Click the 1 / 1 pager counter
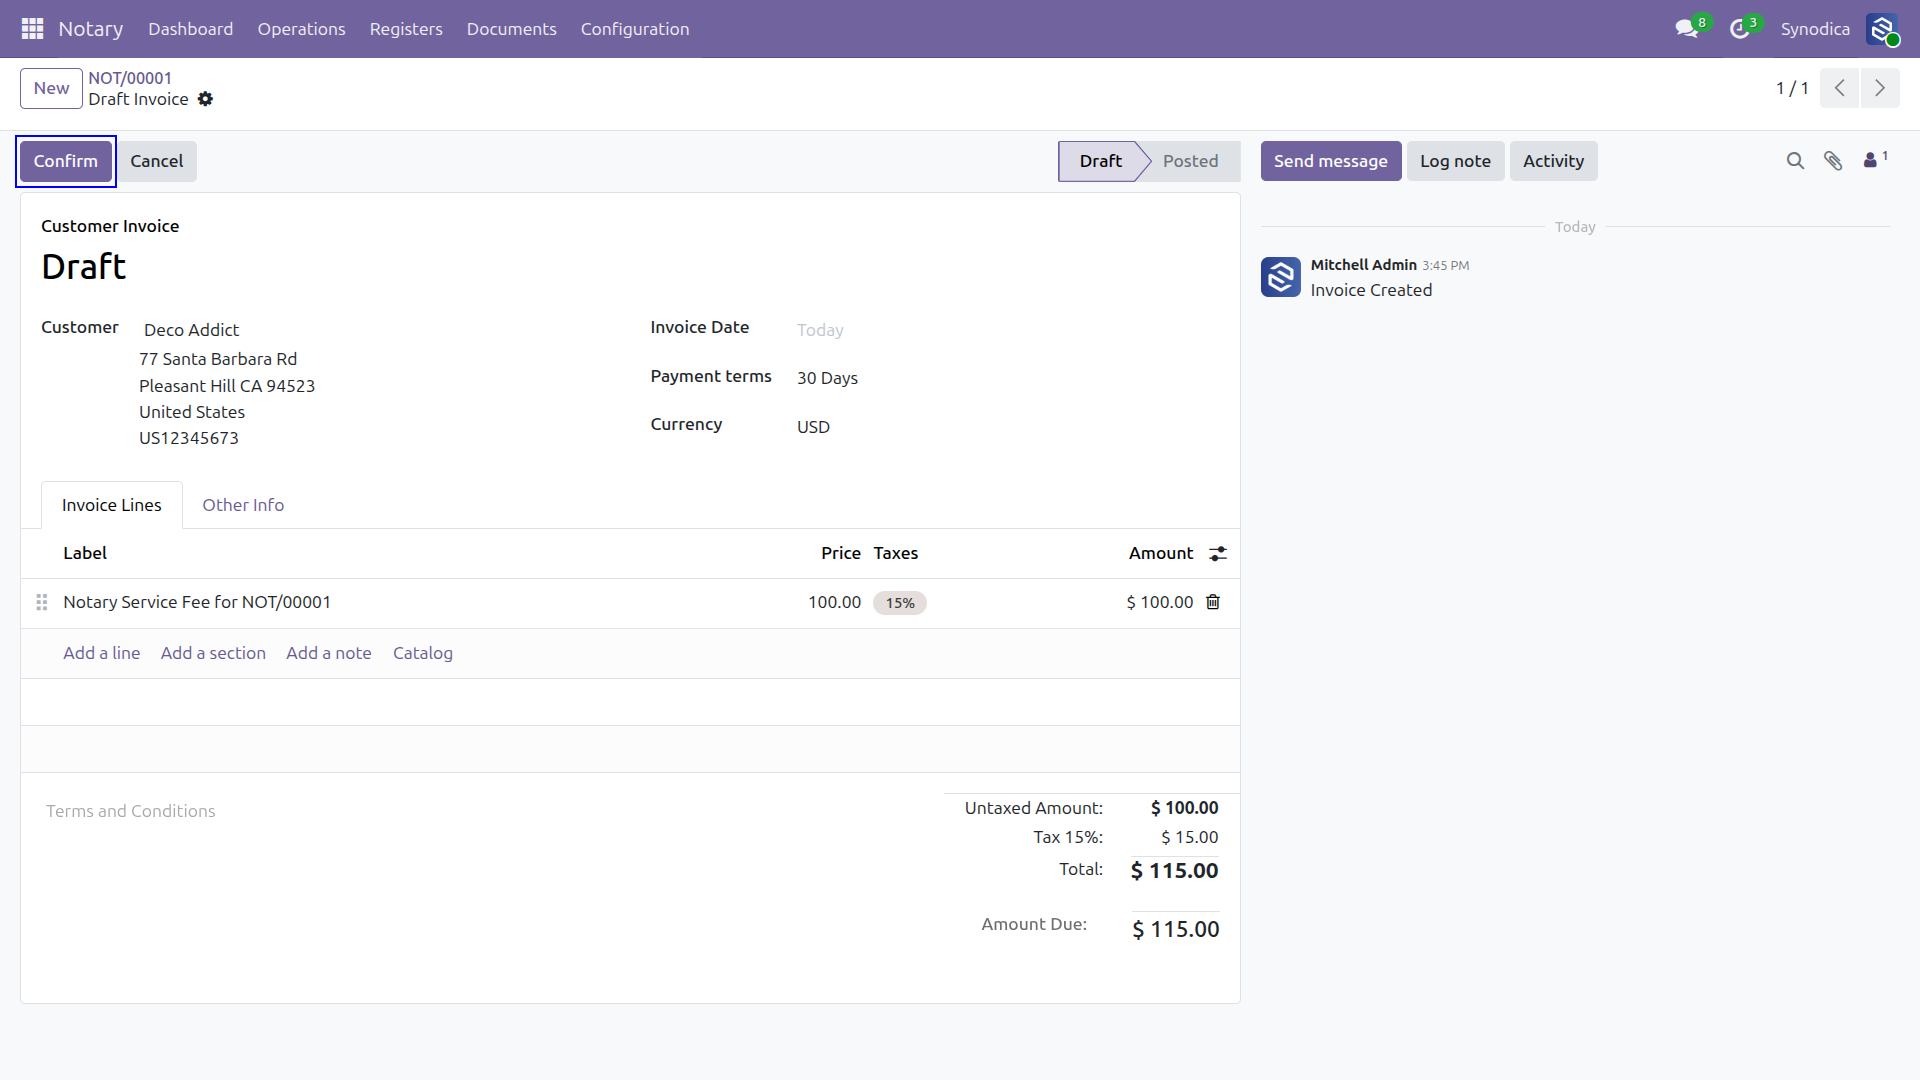The image size is (1920, 1080). pos(1792,88)
